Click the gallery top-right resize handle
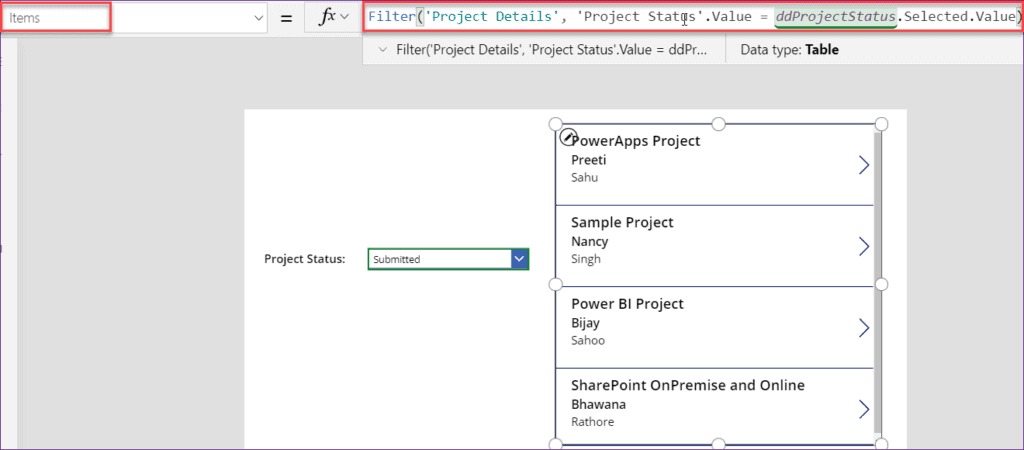1024x450 pixels. tap(881, 124)
